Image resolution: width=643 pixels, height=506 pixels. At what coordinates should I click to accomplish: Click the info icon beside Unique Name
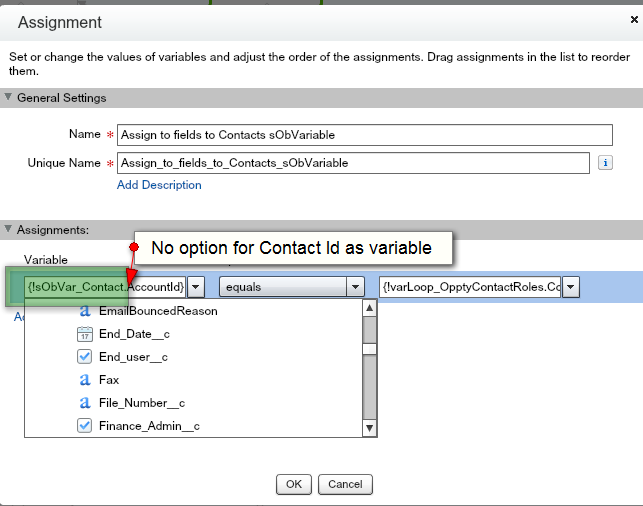click(605, 162)
